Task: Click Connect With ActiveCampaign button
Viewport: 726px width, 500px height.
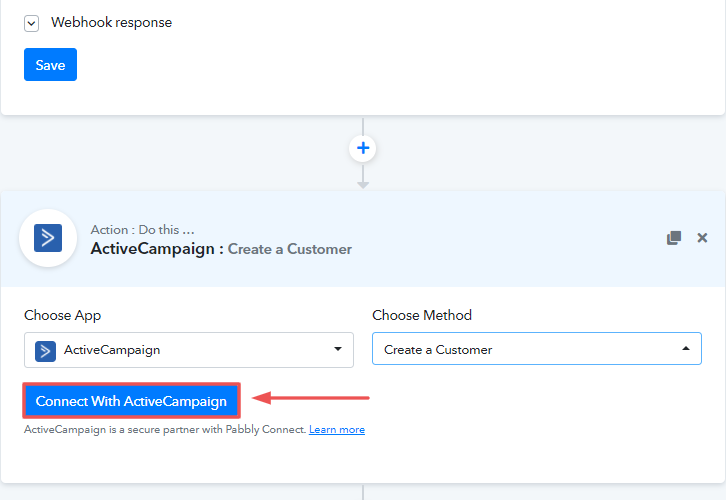Action: coord(131,401)
